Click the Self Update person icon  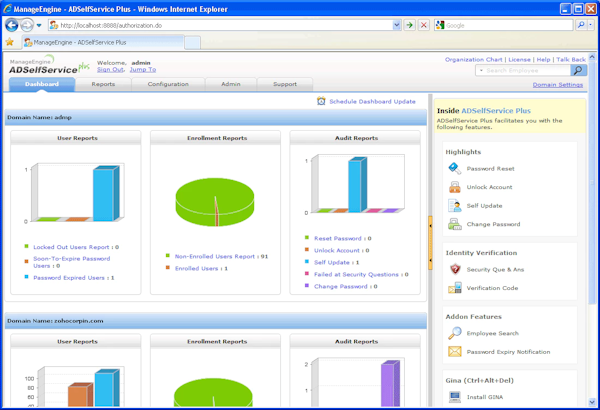pyautogui.click(x=455, y=206)
